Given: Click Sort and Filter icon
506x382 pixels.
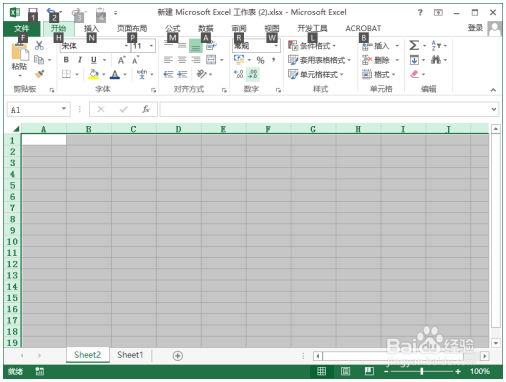Looking at the screenshot, I should [x=436, y=46].
